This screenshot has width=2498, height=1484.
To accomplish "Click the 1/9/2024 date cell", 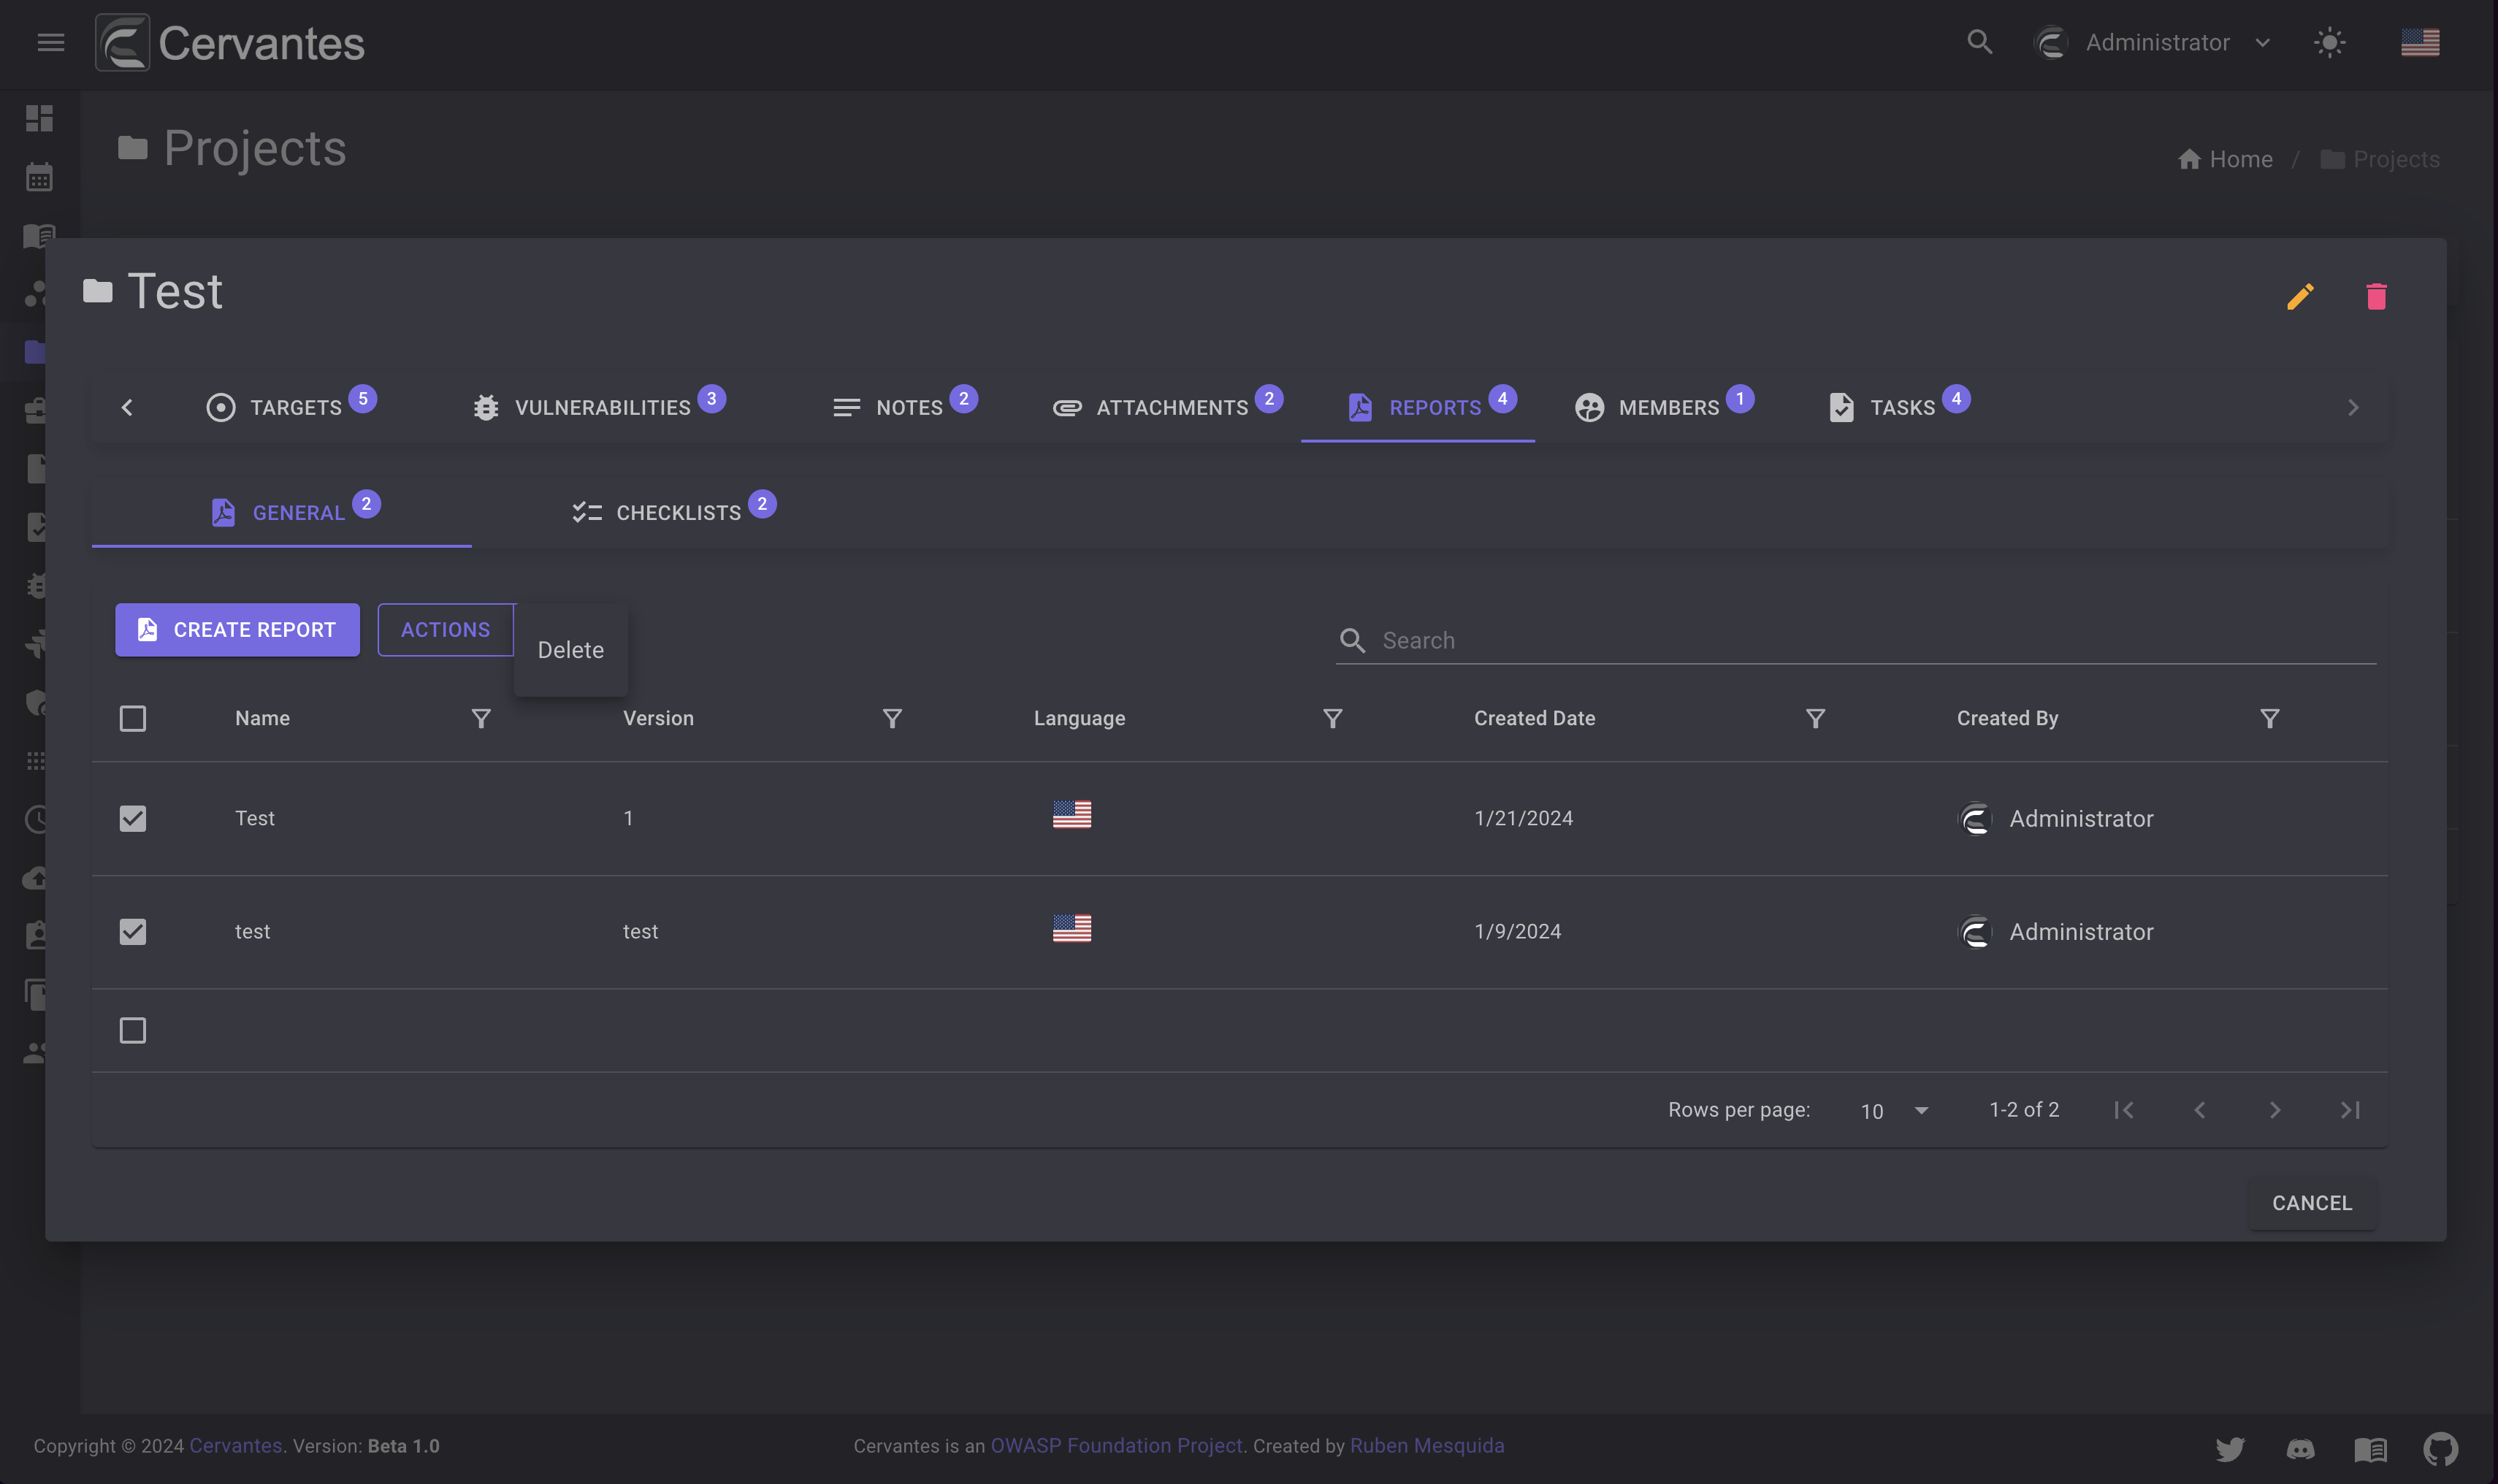I will click(1517, 931).
